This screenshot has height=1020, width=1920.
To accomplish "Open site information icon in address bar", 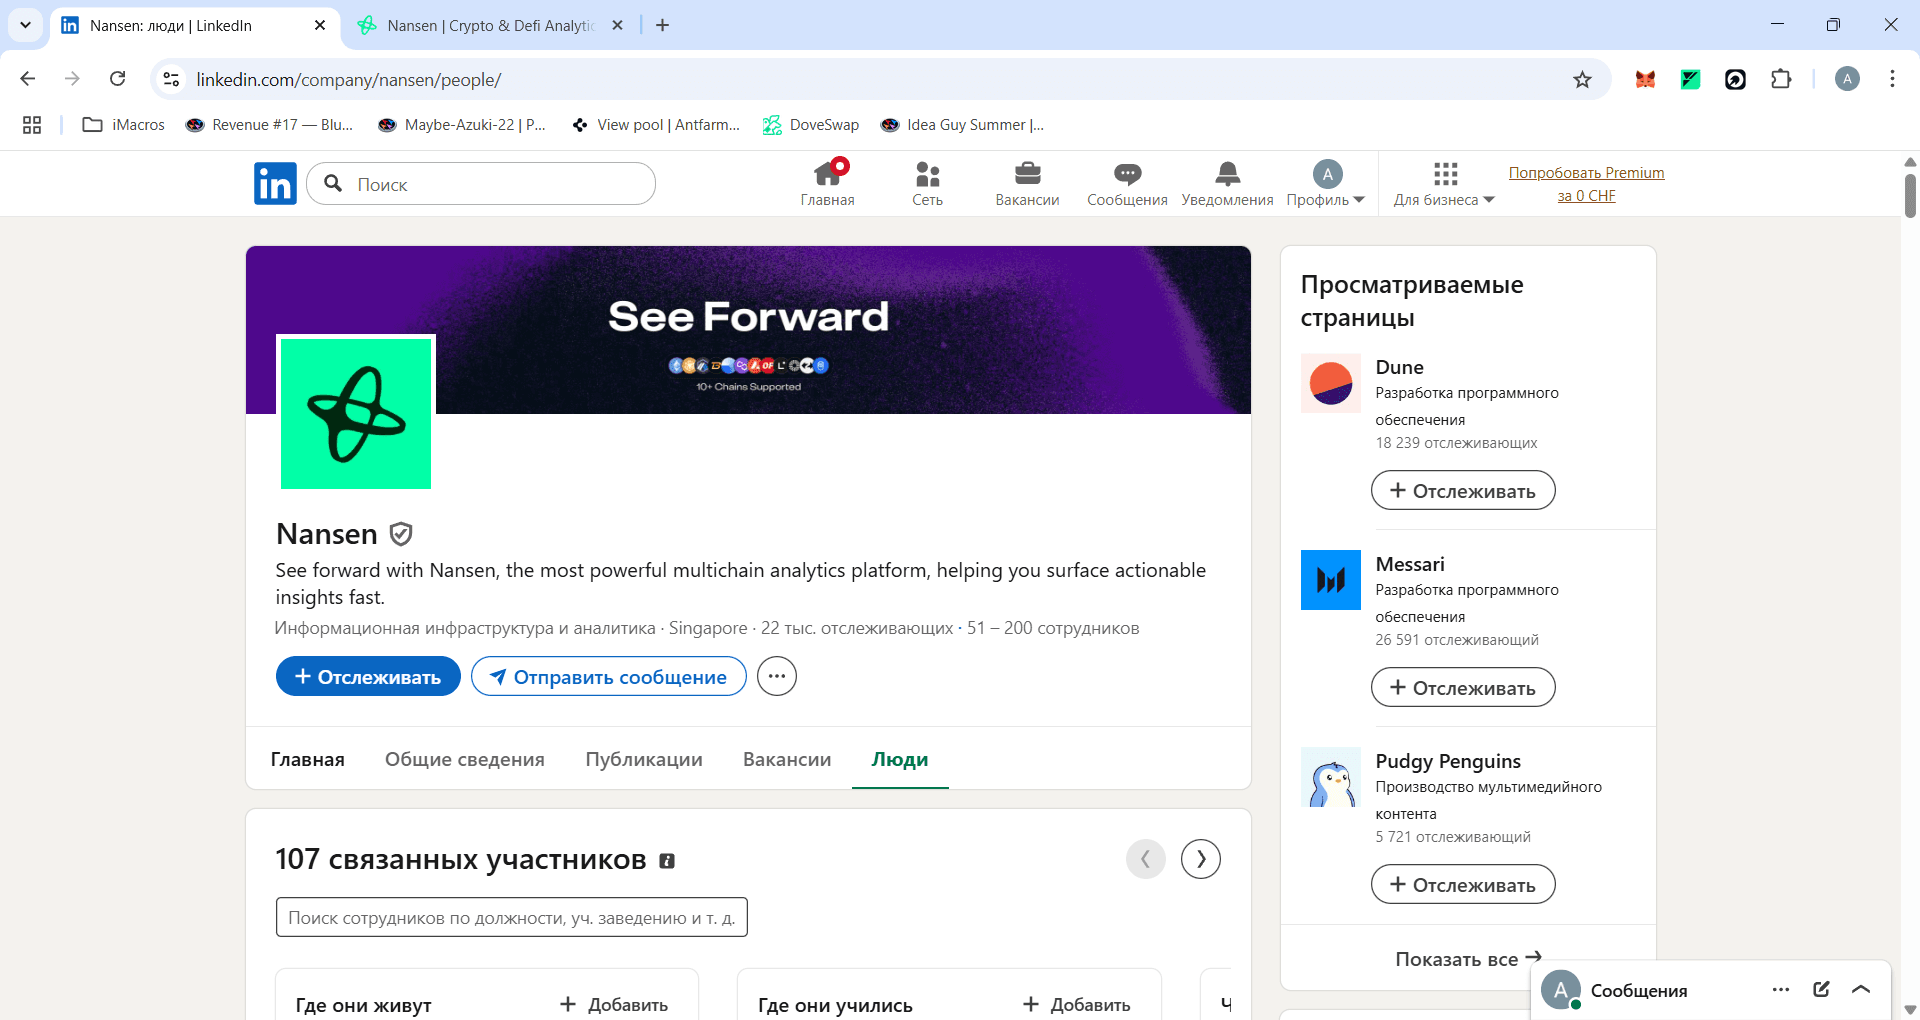I will pyautogui.click(x=171, y=79).
